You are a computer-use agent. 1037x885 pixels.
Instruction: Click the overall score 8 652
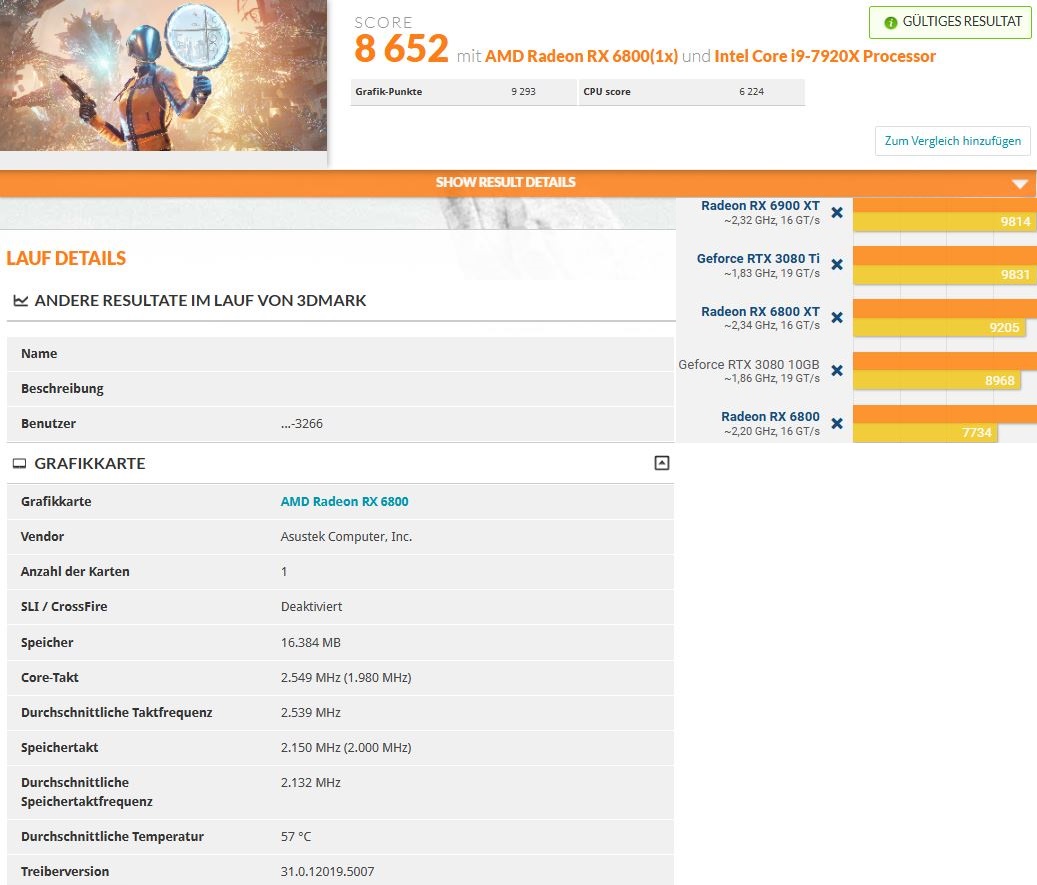pos(401,48)
